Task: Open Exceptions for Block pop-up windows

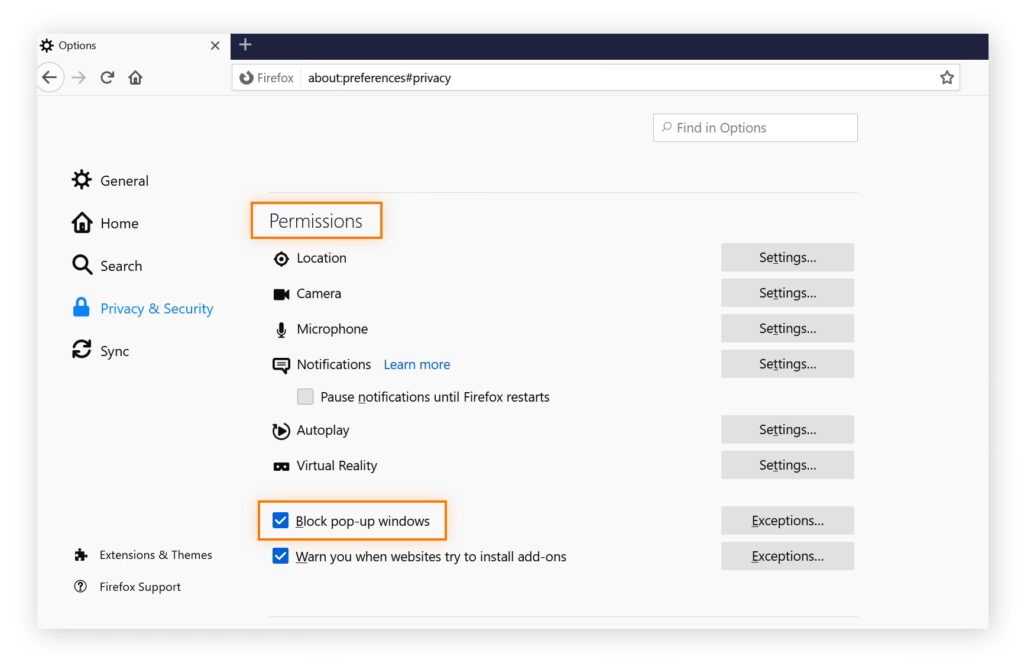Action: [x=787, y=521]
